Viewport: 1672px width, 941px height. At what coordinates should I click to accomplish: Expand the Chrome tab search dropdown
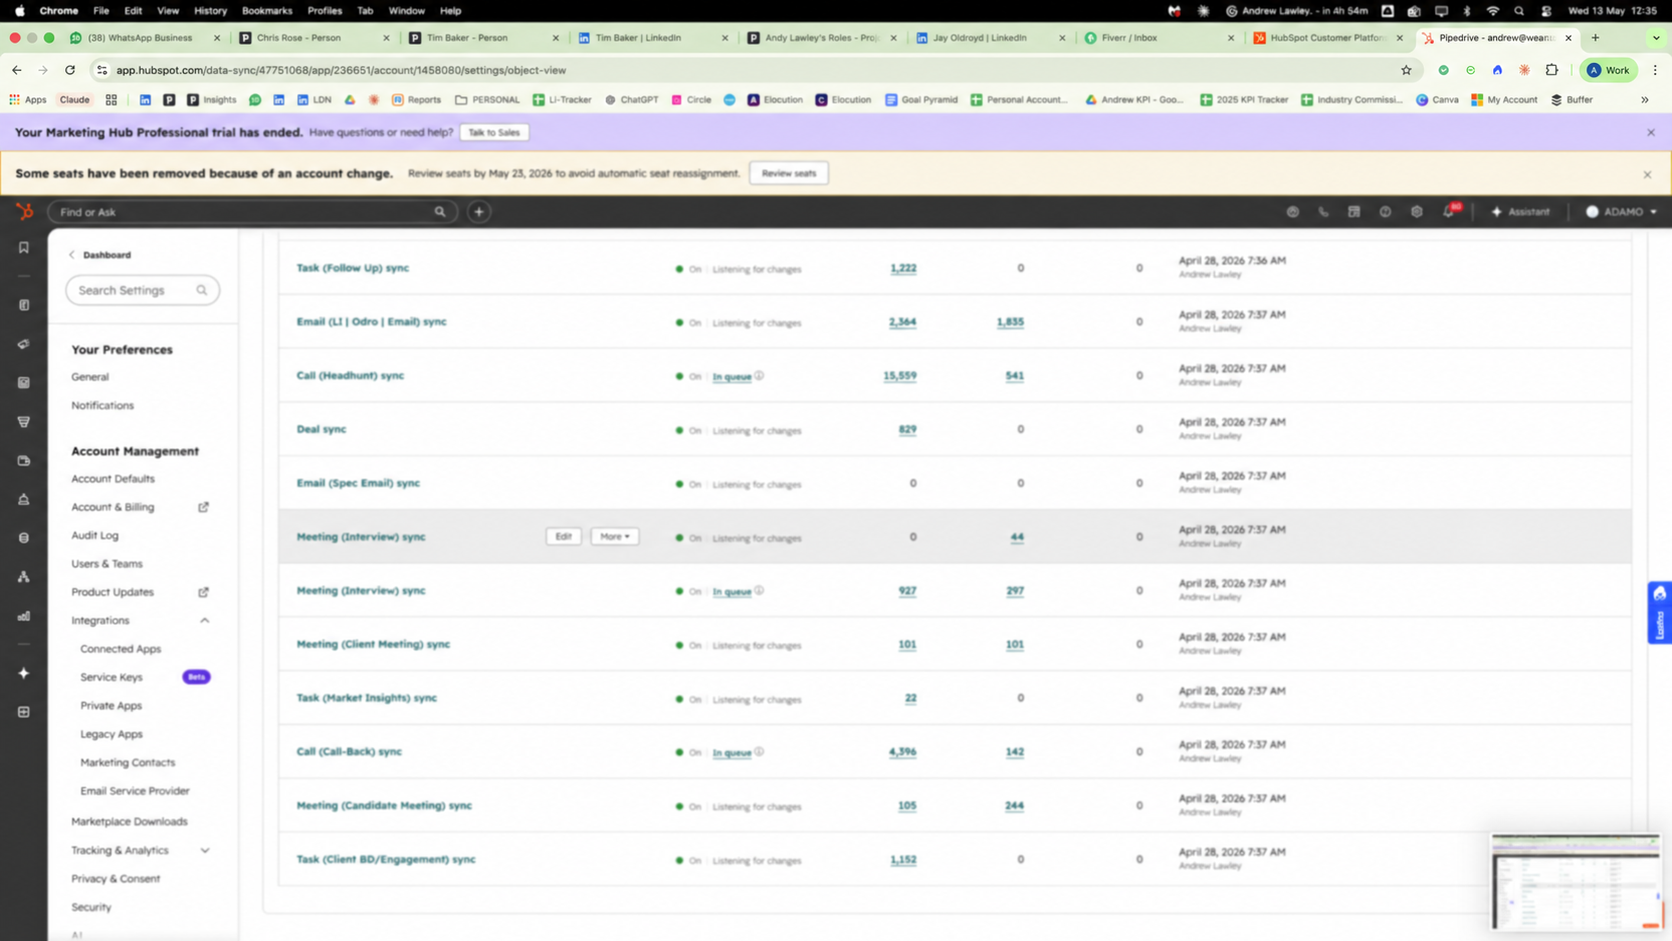(1656, 38)
